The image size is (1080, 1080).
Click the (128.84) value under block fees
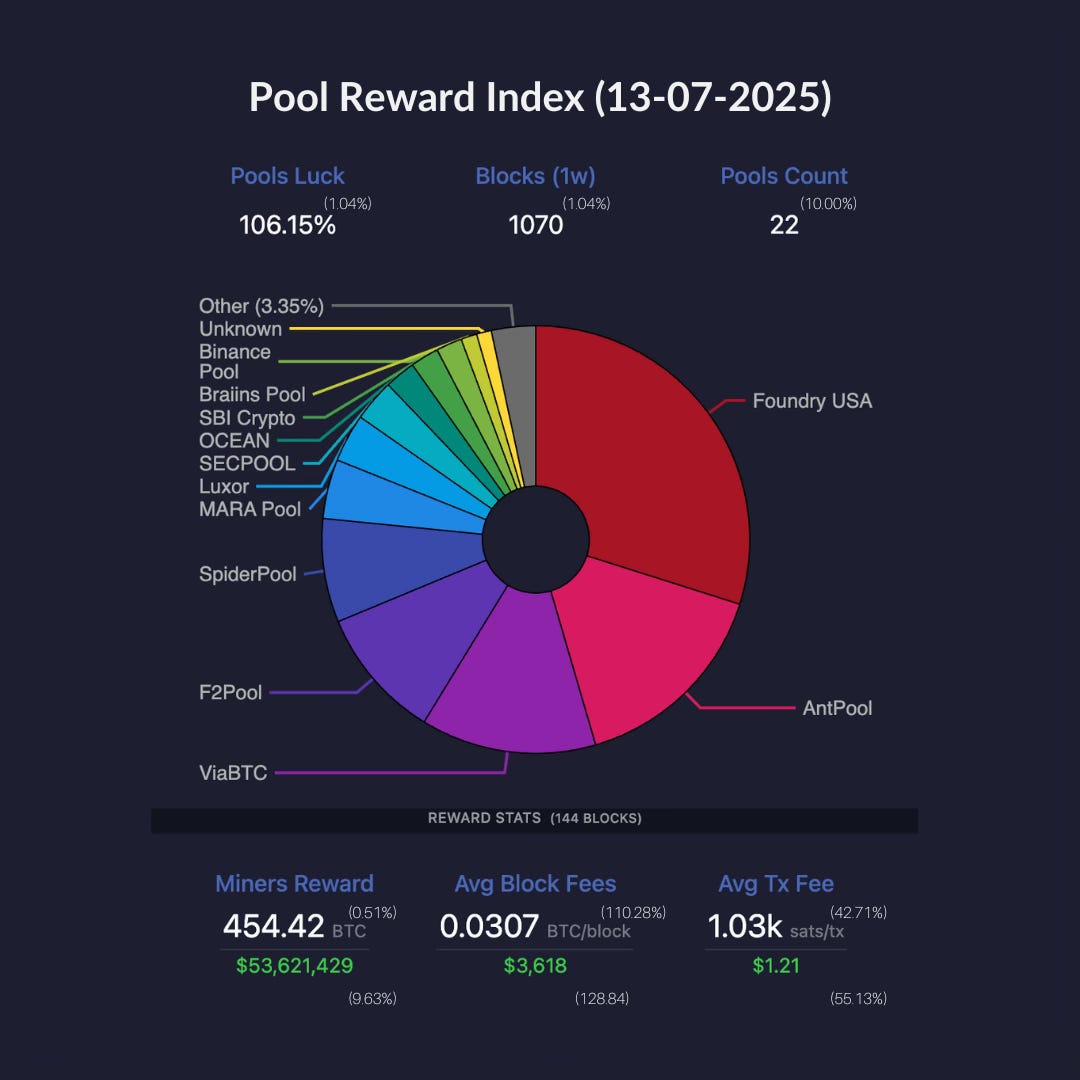pyautogui.click(x=602, y=999)
